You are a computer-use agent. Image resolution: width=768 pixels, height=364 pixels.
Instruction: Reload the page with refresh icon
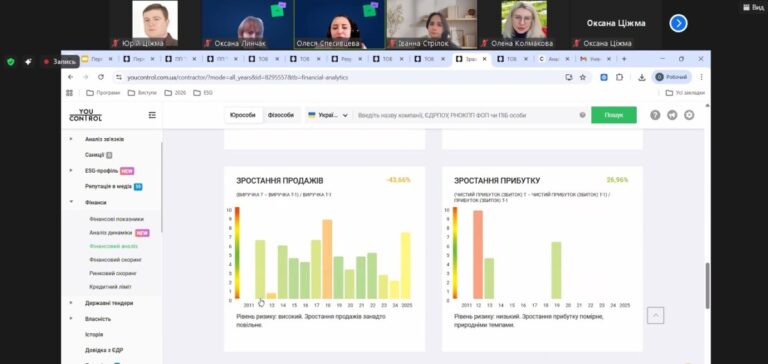[101, 77]
